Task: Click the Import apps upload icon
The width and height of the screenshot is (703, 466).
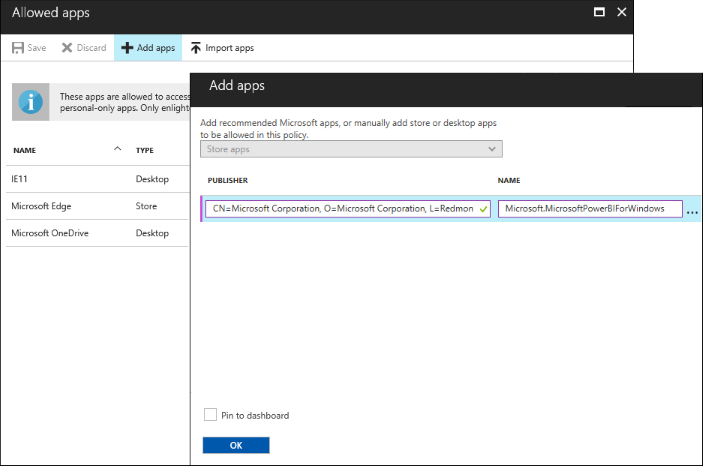Action: click(x=196, y=48)
